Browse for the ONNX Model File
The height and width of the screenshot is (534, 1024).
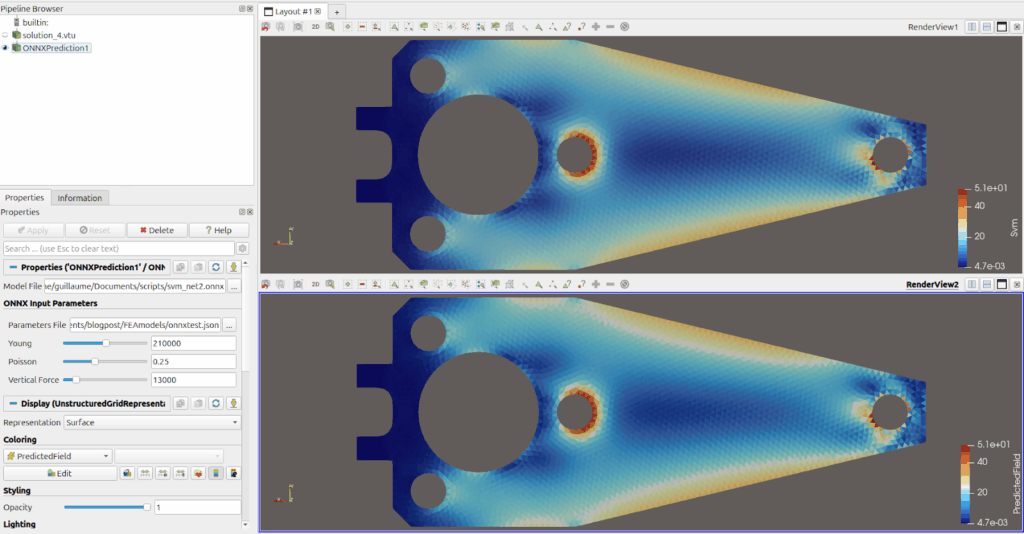coord(234,287)
